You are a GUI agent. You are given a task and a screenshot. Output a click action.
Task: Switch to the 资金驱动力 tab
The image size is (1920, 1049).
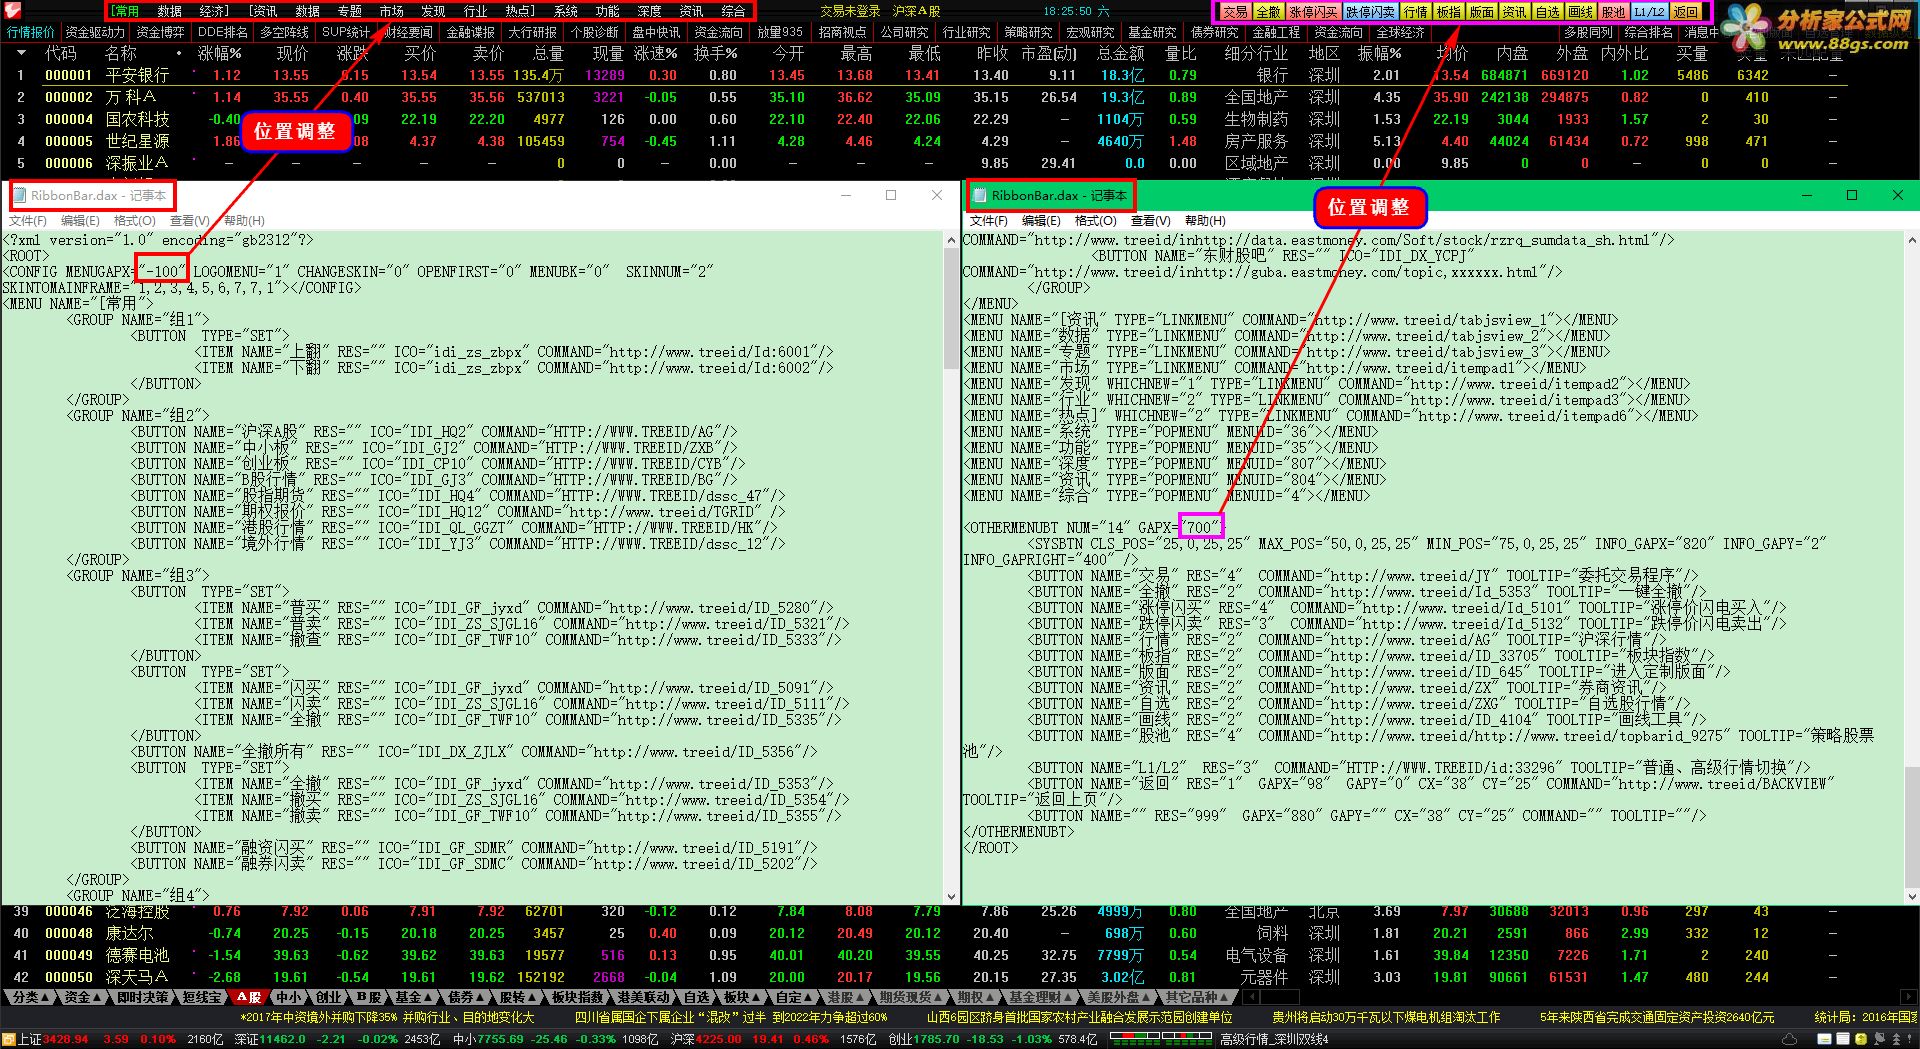[x=95, y=32]
